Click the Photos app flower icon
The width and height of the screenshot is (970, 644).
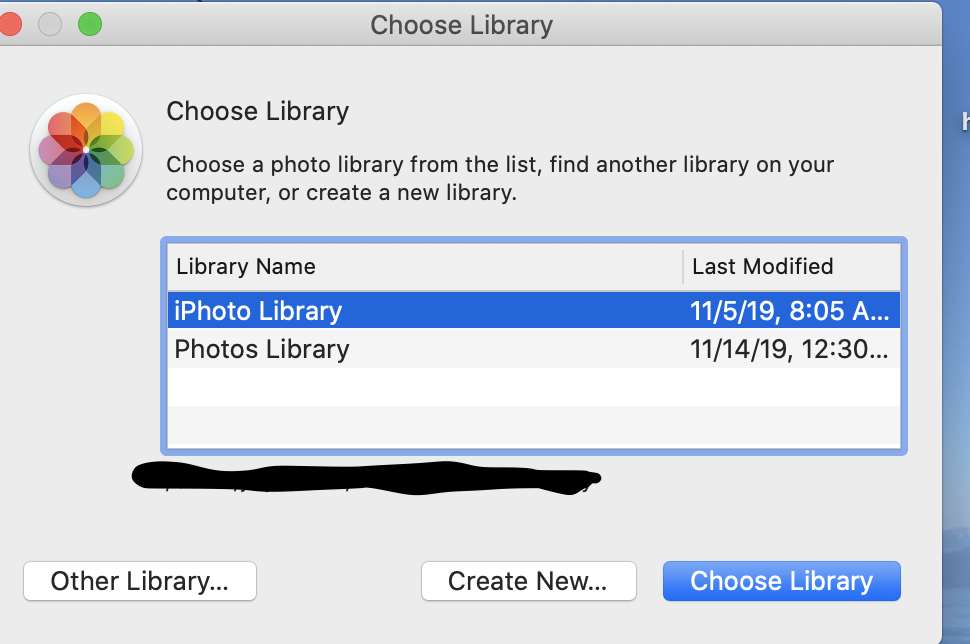tap(86, 150)
